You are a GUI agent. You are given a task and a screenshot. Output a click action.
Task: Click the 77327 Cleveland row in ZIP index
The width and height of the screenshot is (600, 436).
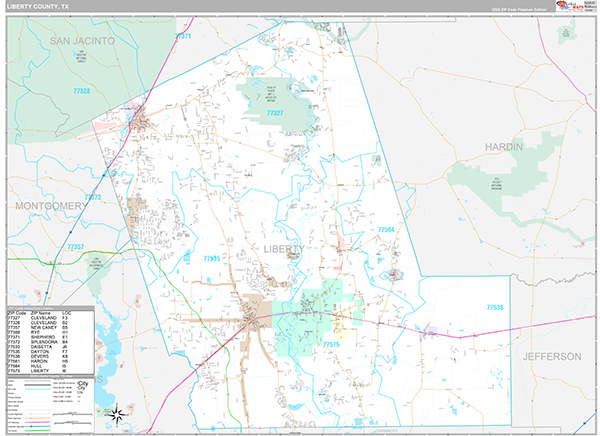pos(50,318)
